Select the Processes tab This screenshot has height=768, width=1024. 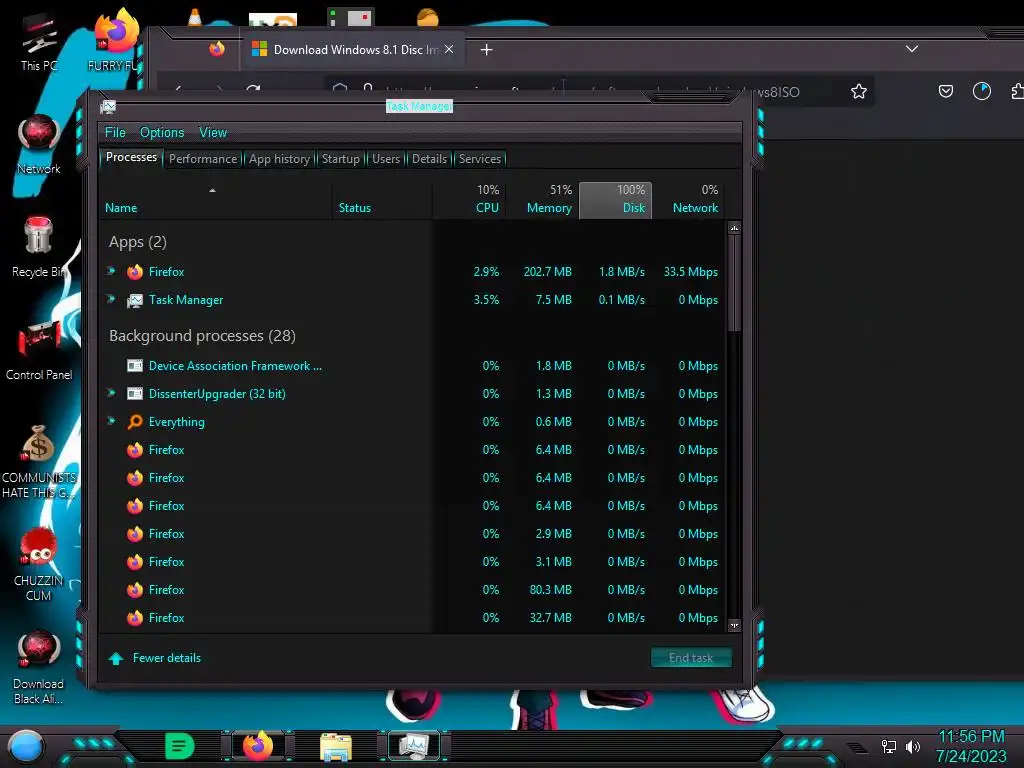click(x=131, y=157)
